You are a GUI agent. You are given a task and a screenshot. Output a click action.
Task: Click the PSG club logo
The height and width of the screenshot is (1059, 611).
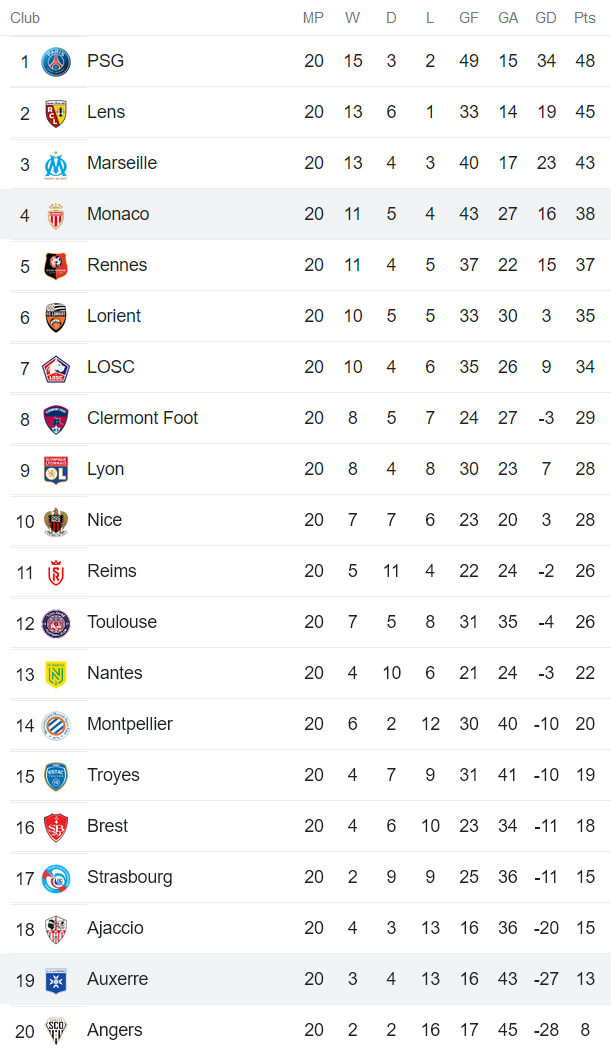coord(56,62)
